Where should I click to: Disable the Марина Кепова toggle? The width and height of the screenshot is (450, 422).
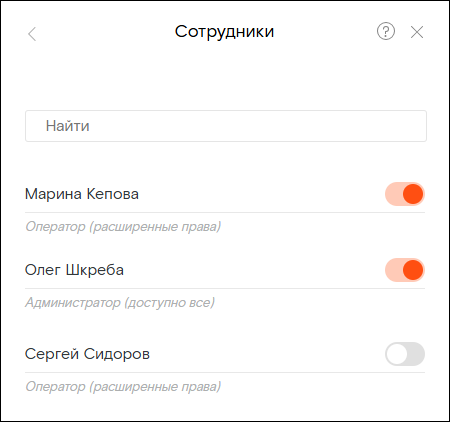[x=405, y=194]
